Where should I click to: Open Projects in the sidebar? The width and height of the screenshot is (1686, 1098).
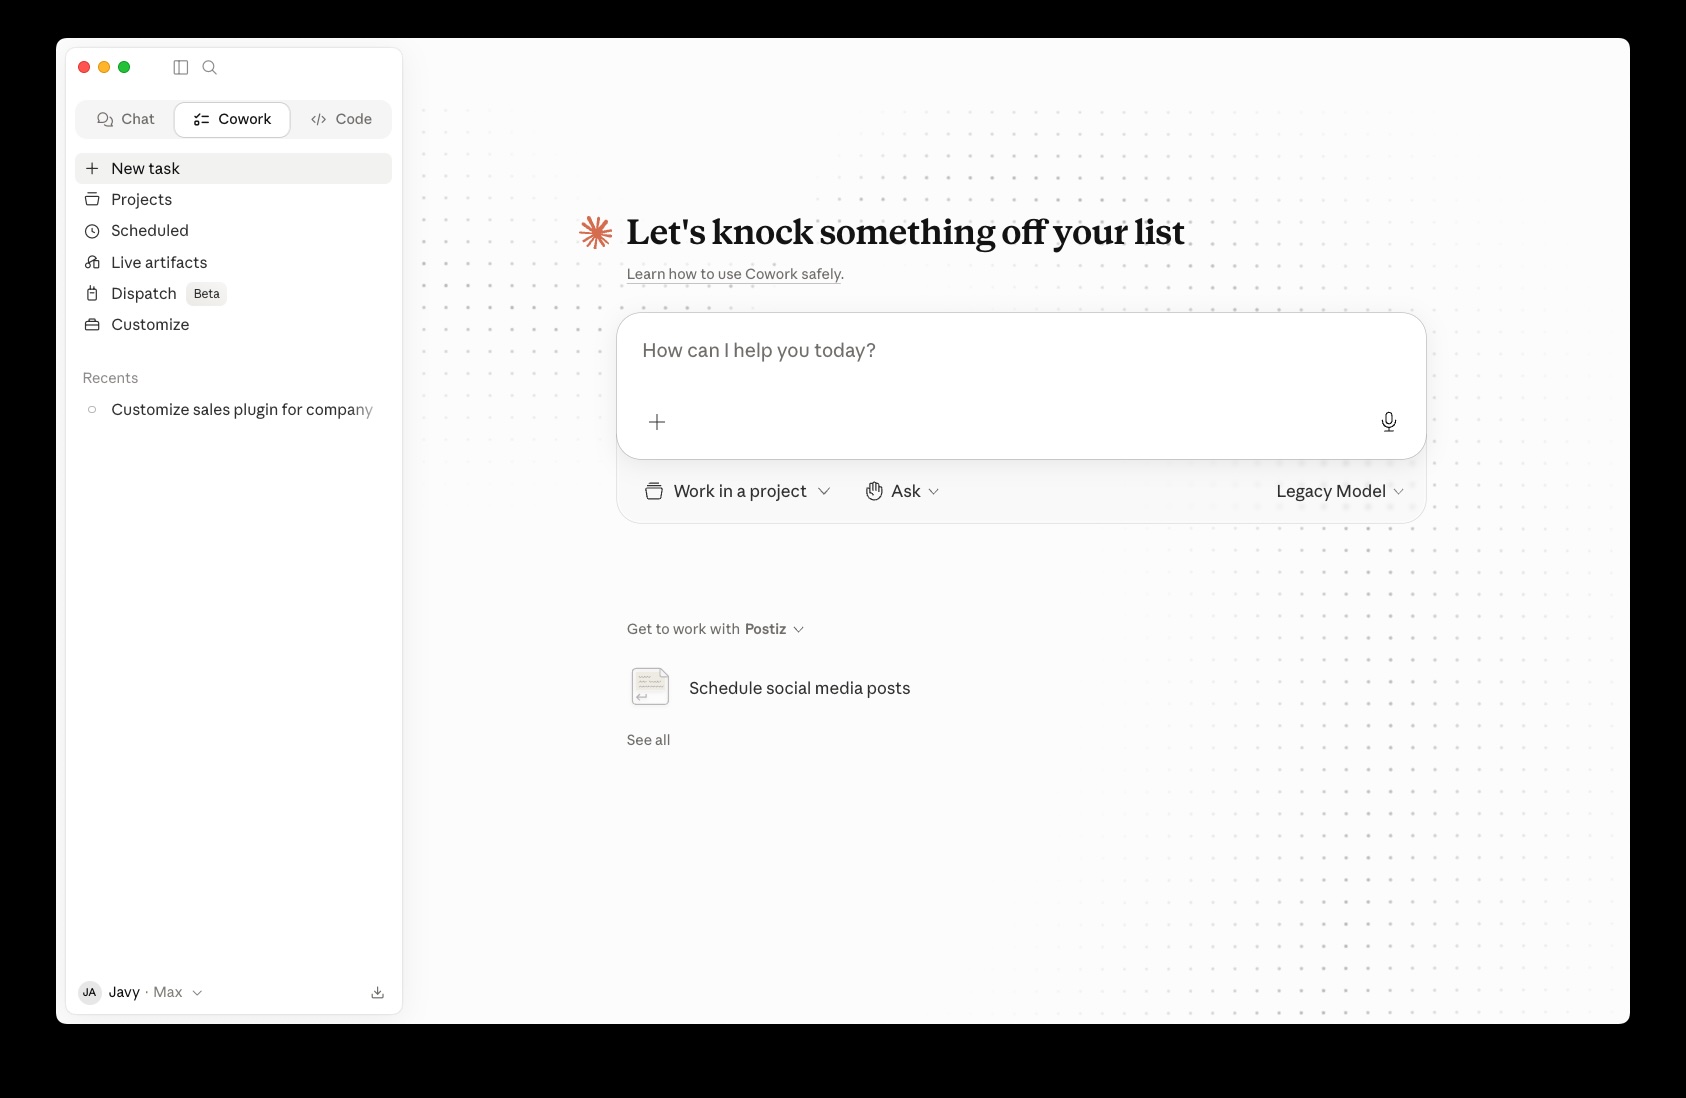[233, 199]
